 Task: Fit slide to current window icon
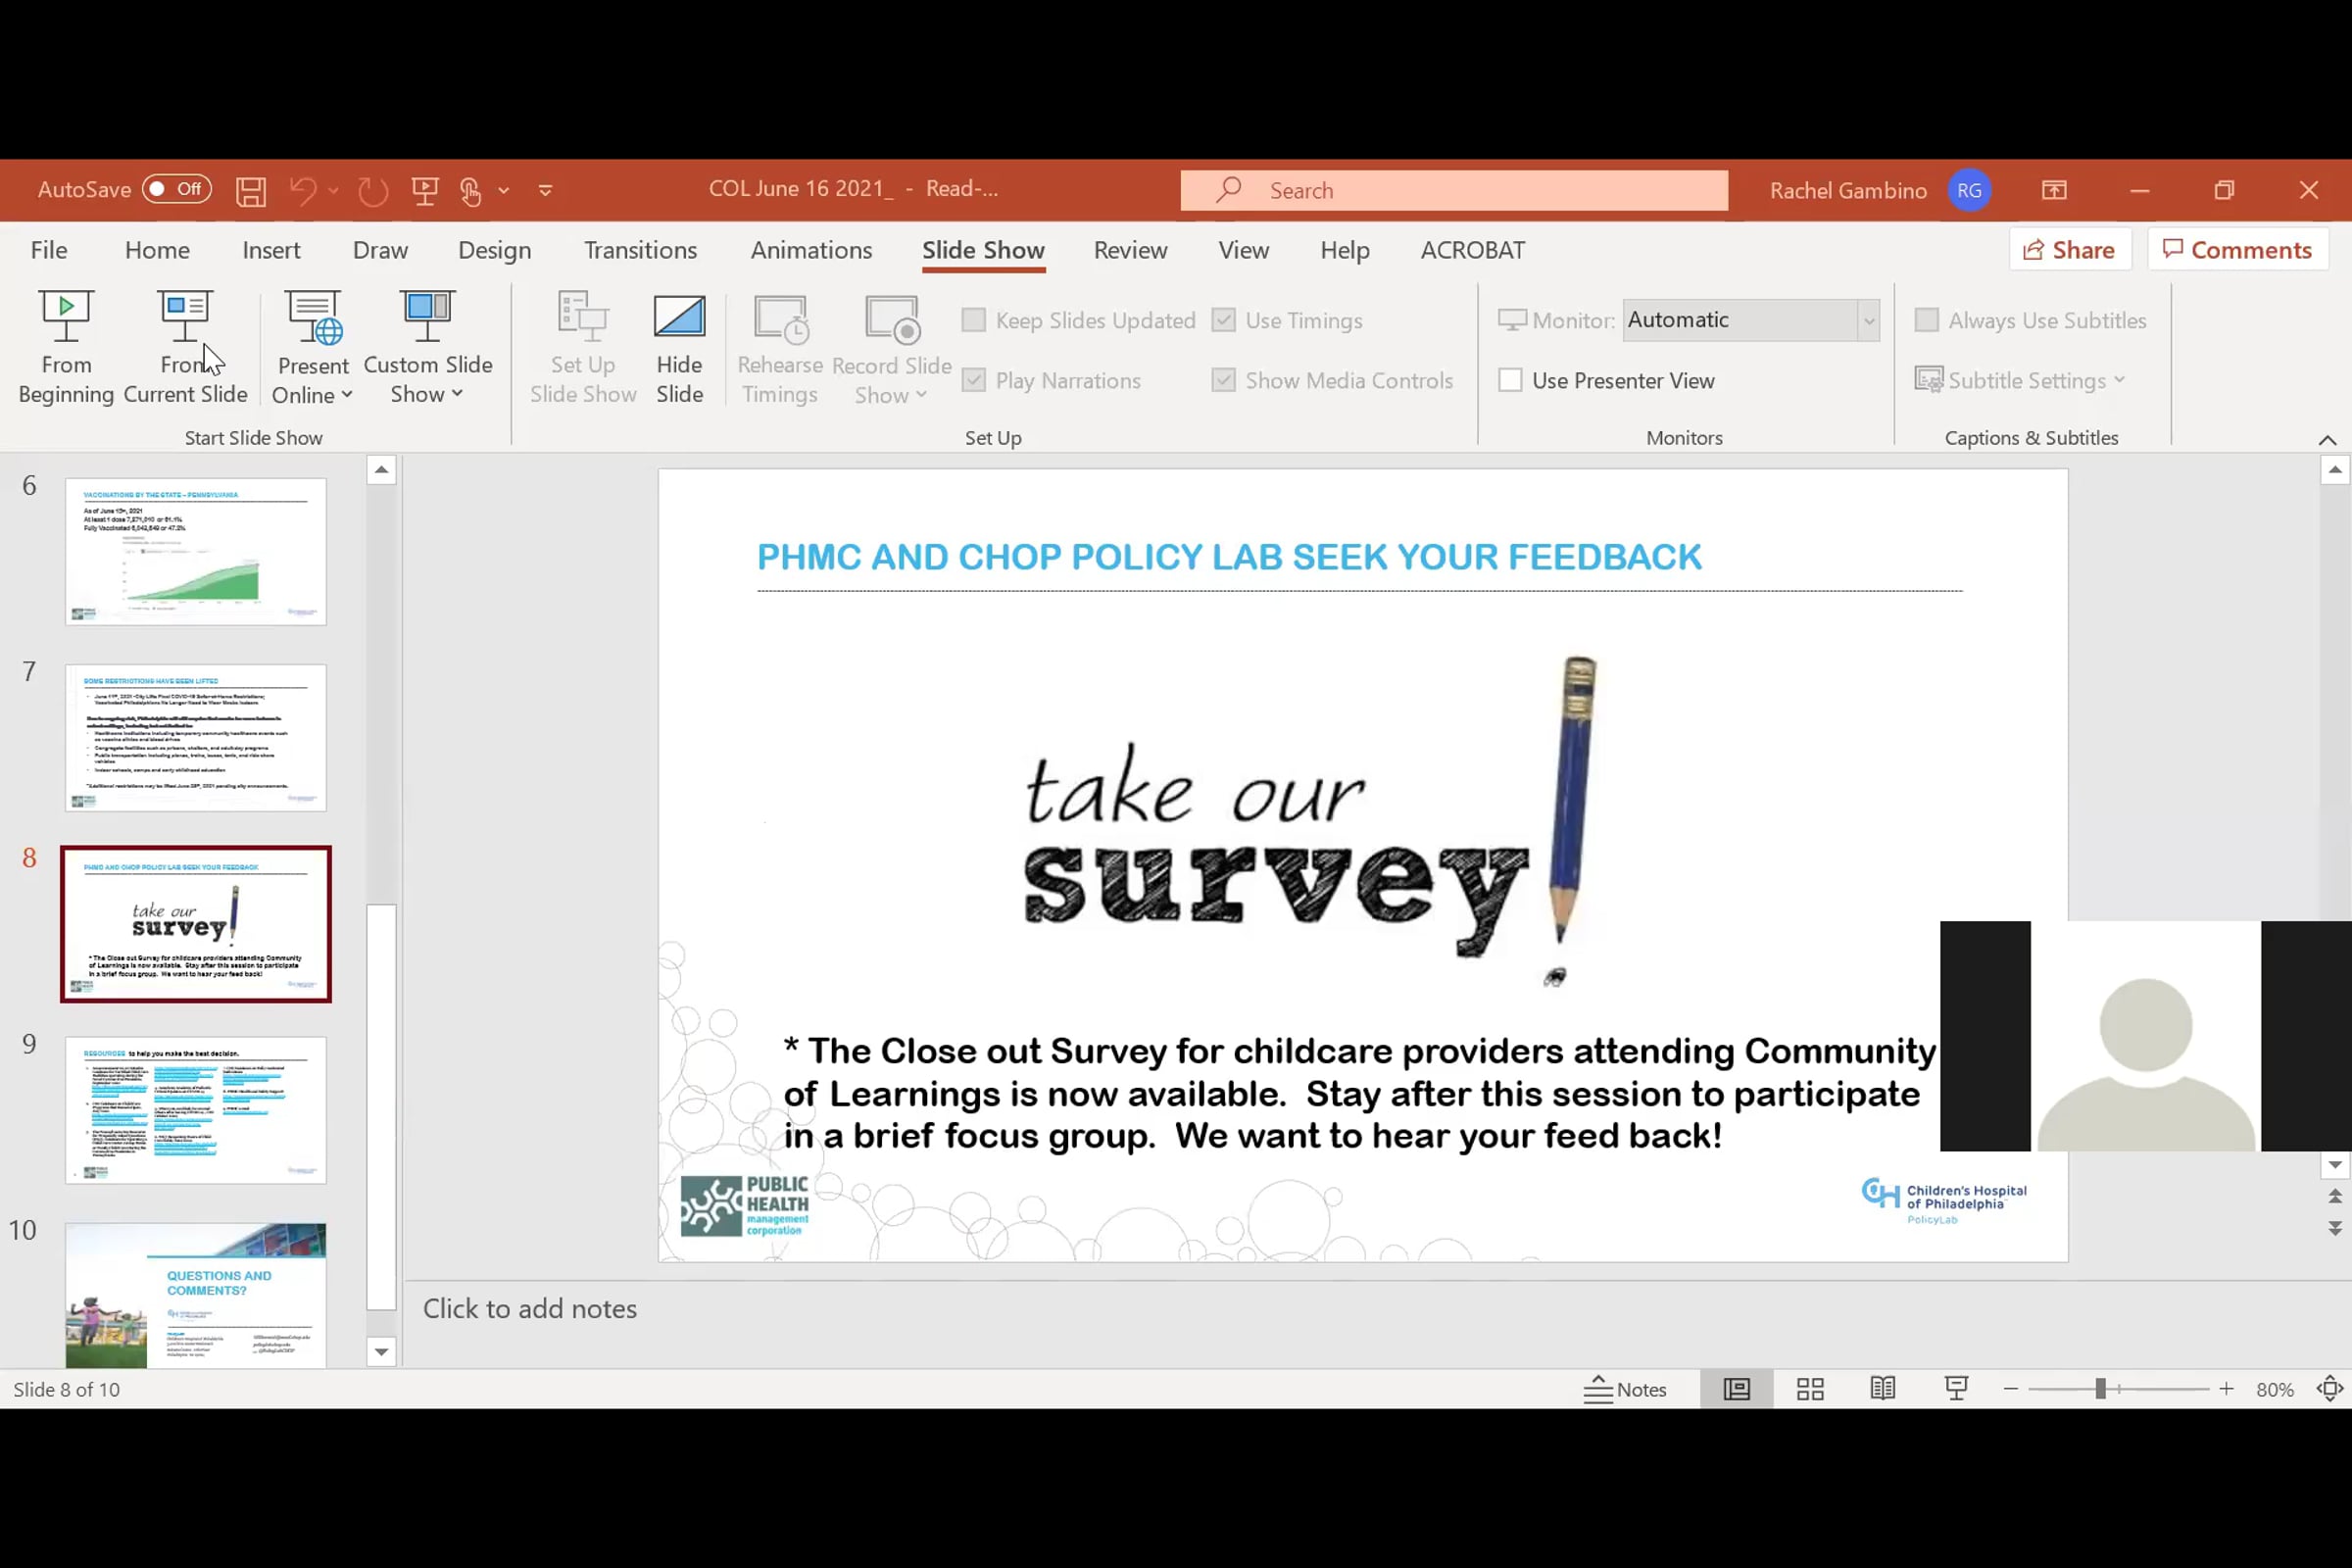click(2329, 1389)
